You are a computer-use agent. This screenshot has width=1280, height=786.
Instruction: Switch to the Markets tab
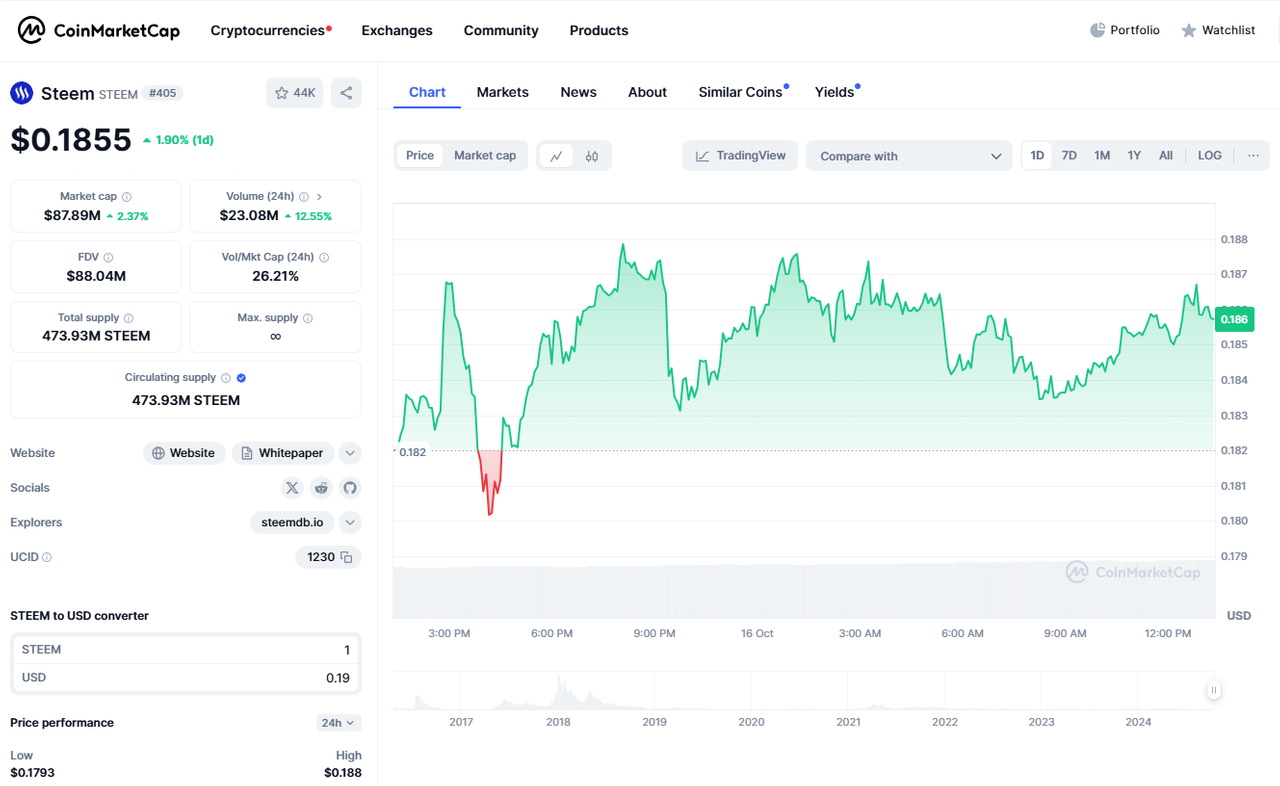click(502, 92)
